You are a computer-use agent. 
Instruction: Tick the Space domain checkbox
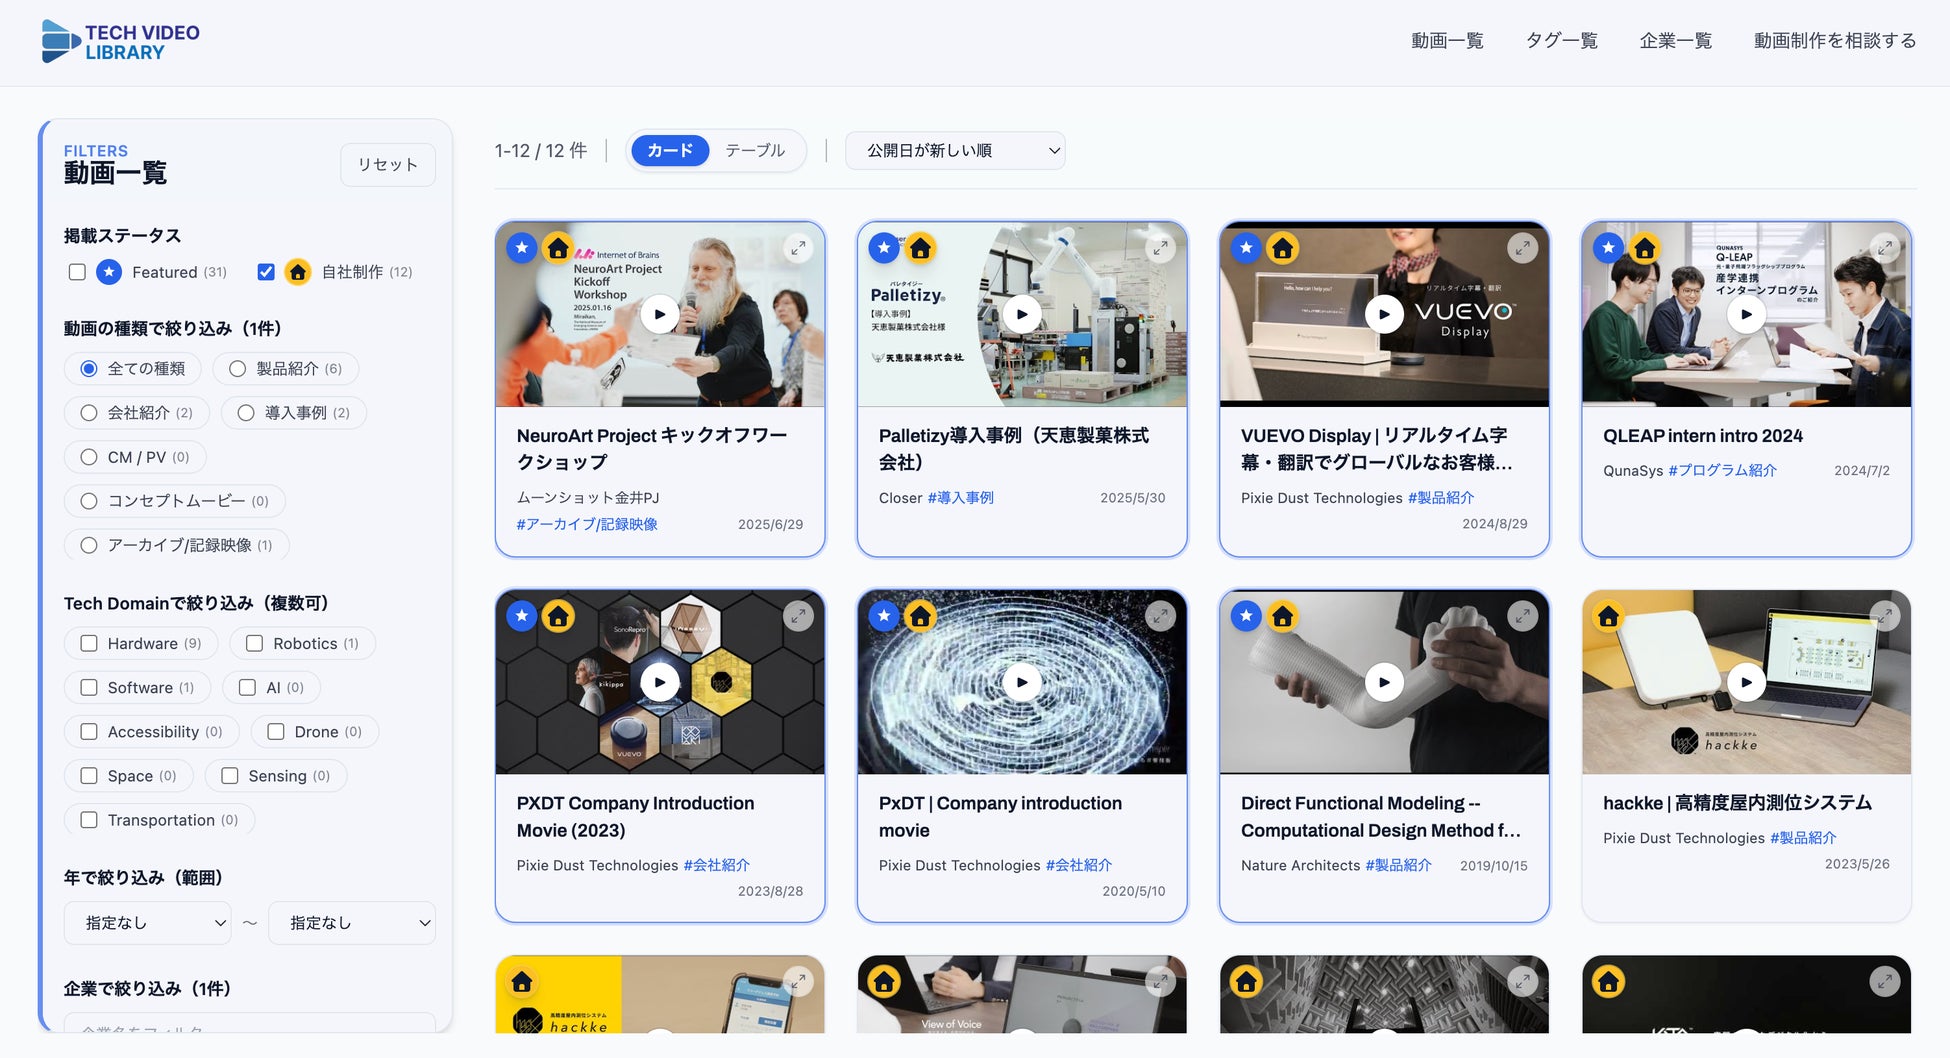tap(89, 776)
